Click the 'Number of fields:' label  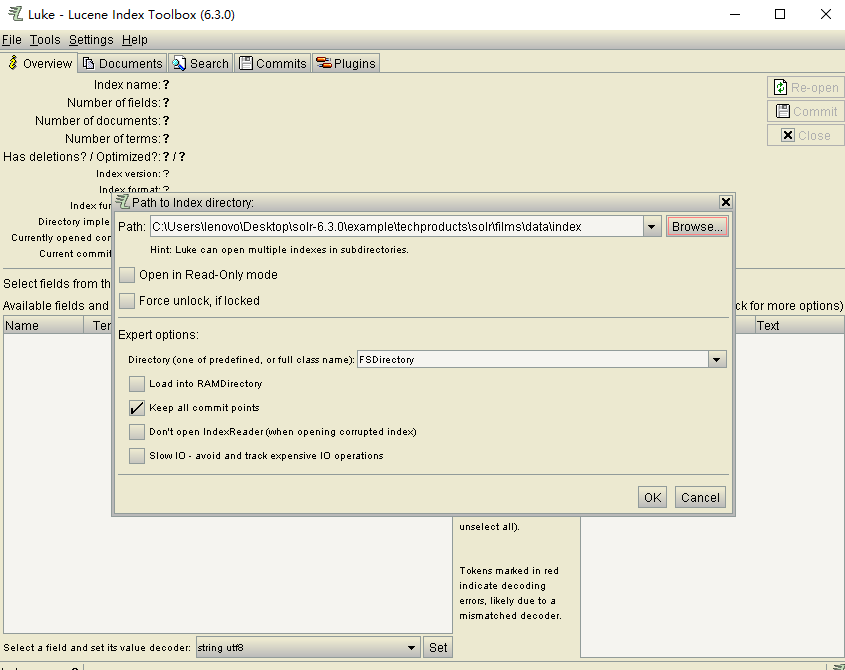pyautogui.click(x=114, y=102)
